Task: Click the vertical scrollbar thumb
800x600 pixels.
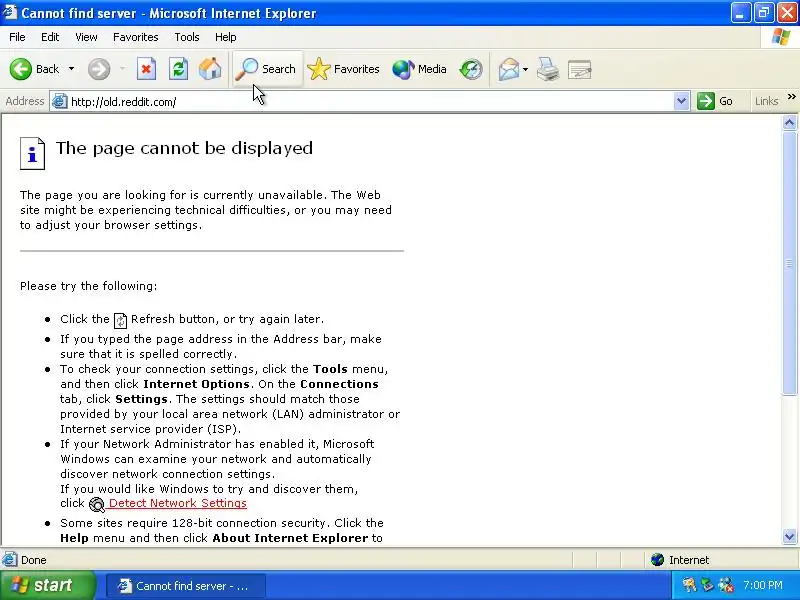Action: pyautogui.click(x=789, y=262)
